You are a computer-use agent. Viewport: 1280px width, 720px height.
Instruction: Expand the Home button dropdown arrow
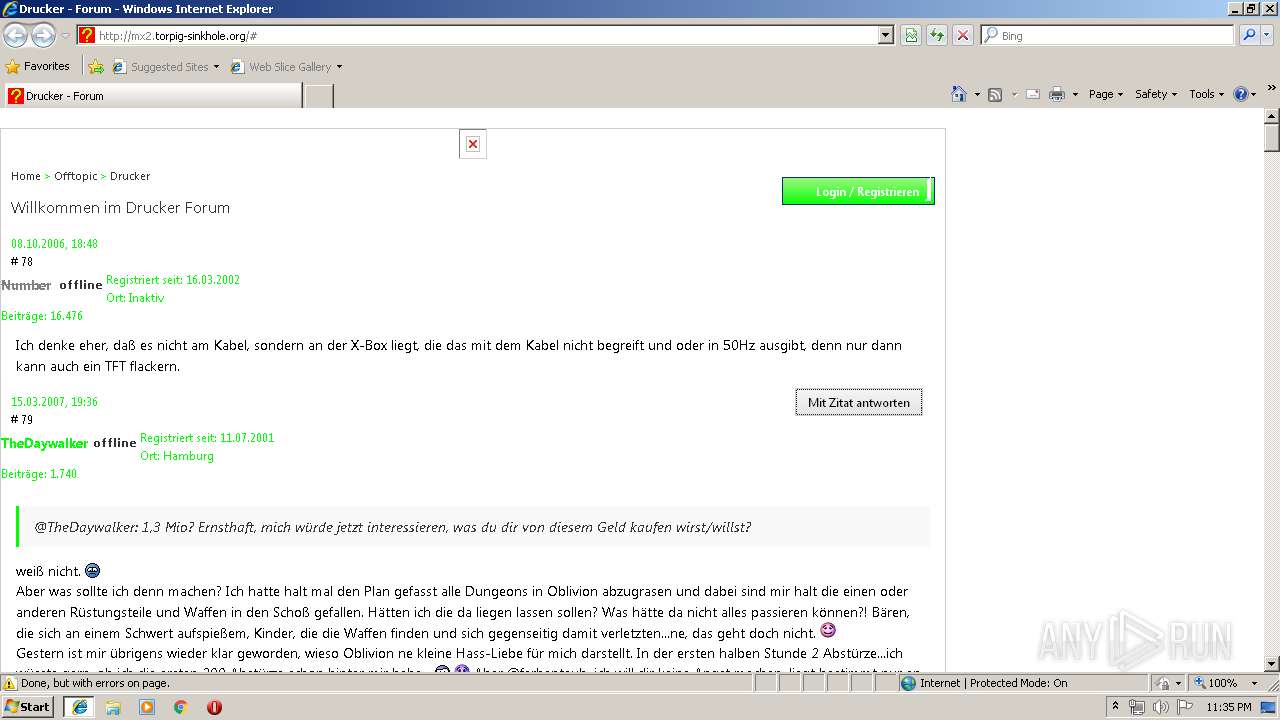(975, 95)
